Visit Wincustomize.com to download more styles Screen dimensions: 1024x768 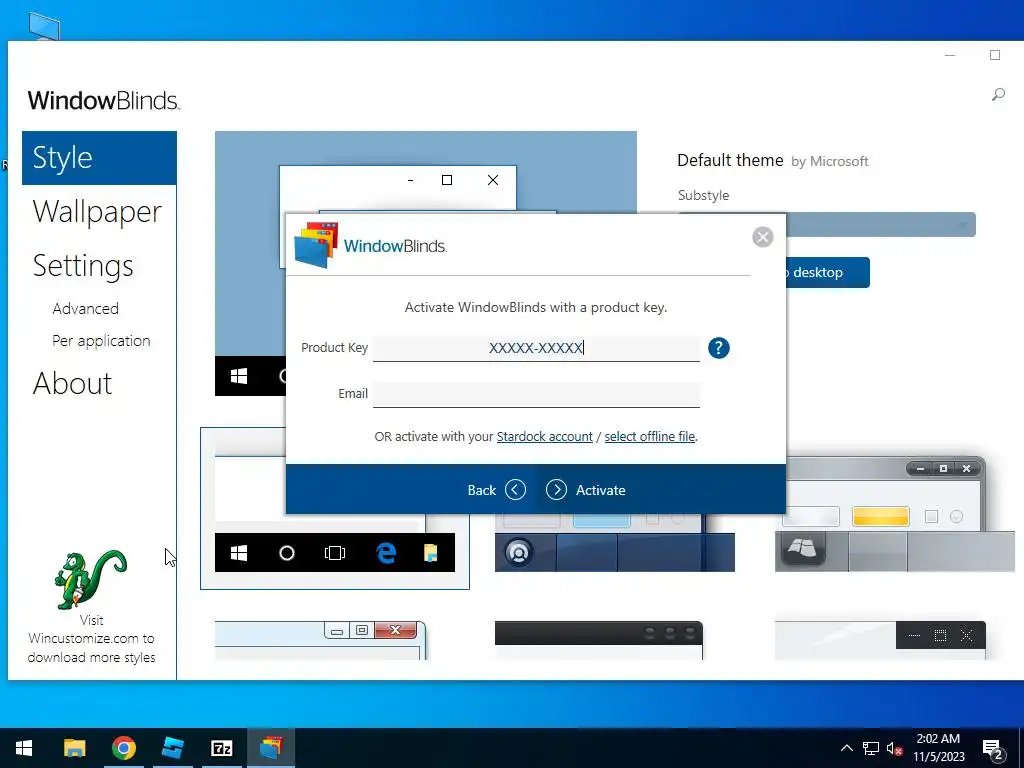[91, 639]
